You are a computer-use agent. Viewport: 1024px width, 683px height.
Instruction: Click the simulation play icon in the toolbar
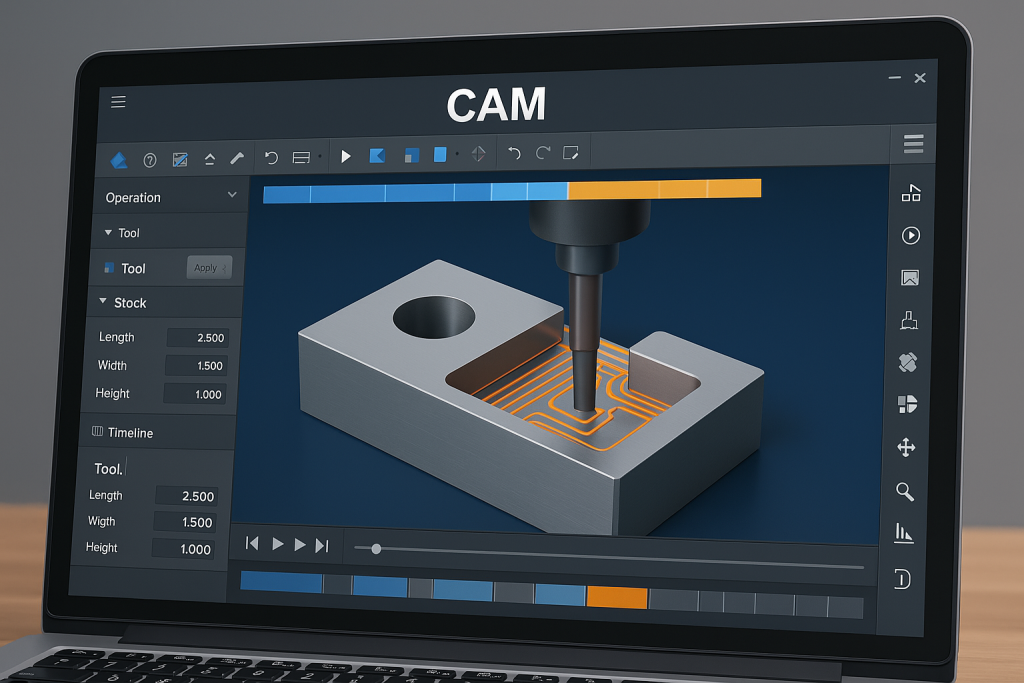347,156
